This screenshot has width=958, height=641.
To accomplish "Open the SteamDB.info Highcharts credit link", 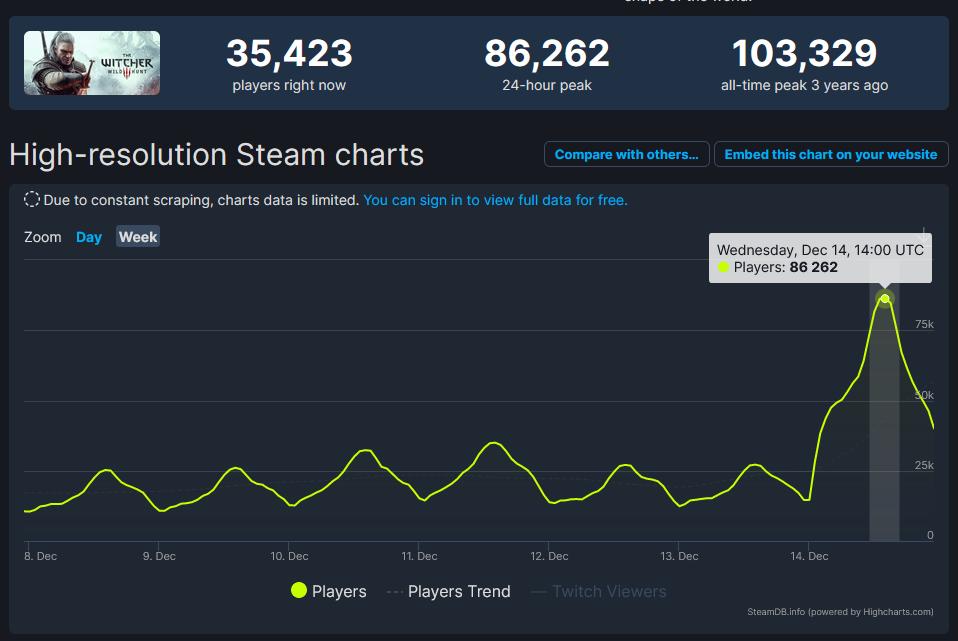I will [x=840, y=612].
